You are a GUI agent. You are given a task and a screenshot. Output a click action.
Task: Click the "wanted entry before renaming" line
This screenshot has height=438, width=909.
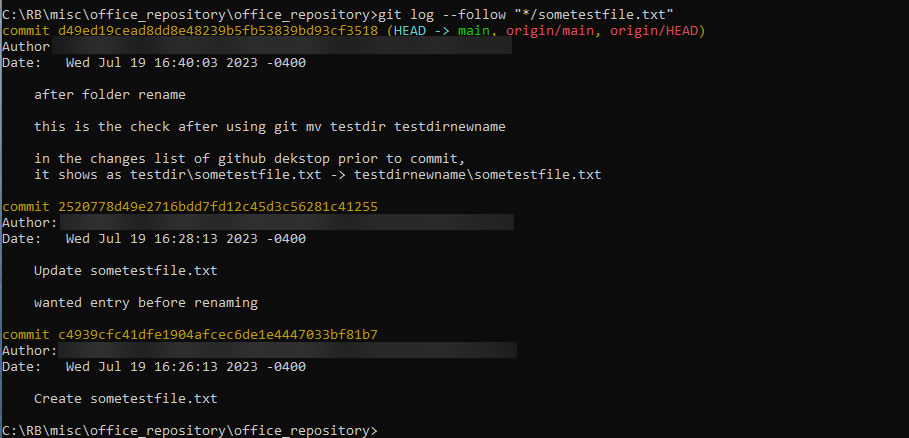146,303
